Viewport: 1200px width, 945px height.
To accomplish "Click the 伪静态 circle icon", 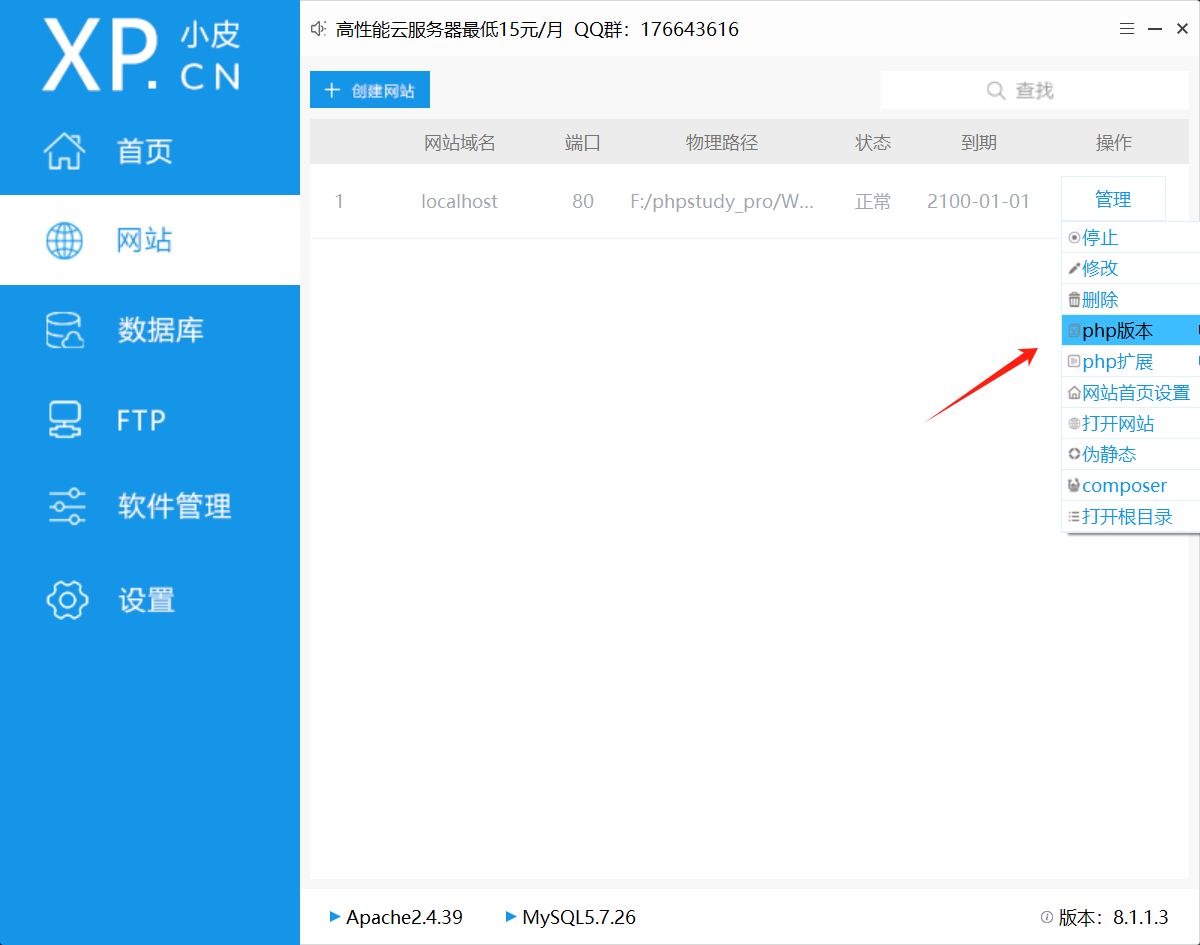I will (1074, 455).
